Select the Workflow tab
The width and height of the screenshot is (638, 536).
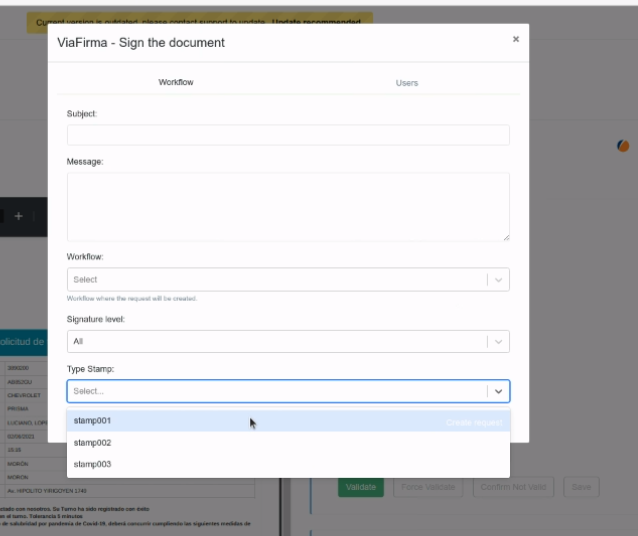tap(176, 83)
